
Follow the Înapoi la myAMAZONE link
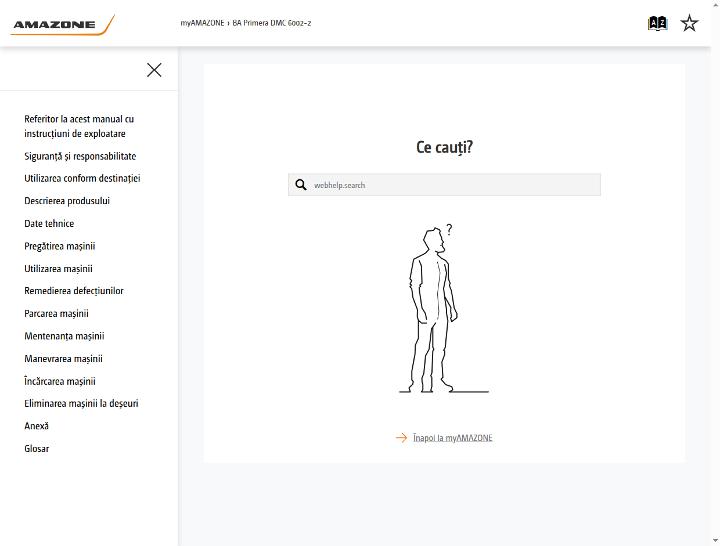452,438
